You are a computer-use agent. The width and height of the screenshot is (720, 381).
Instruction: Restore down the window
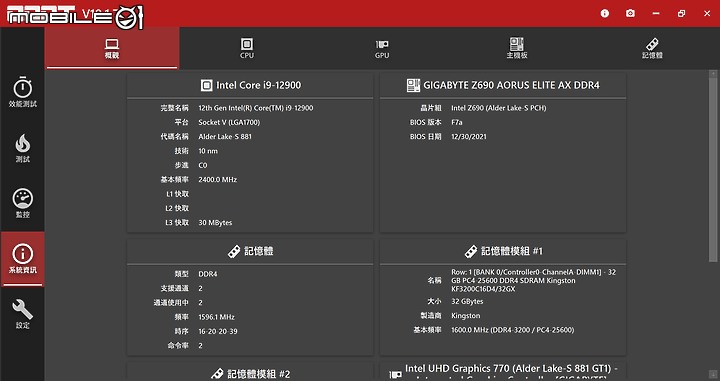(x=681, y=13)
